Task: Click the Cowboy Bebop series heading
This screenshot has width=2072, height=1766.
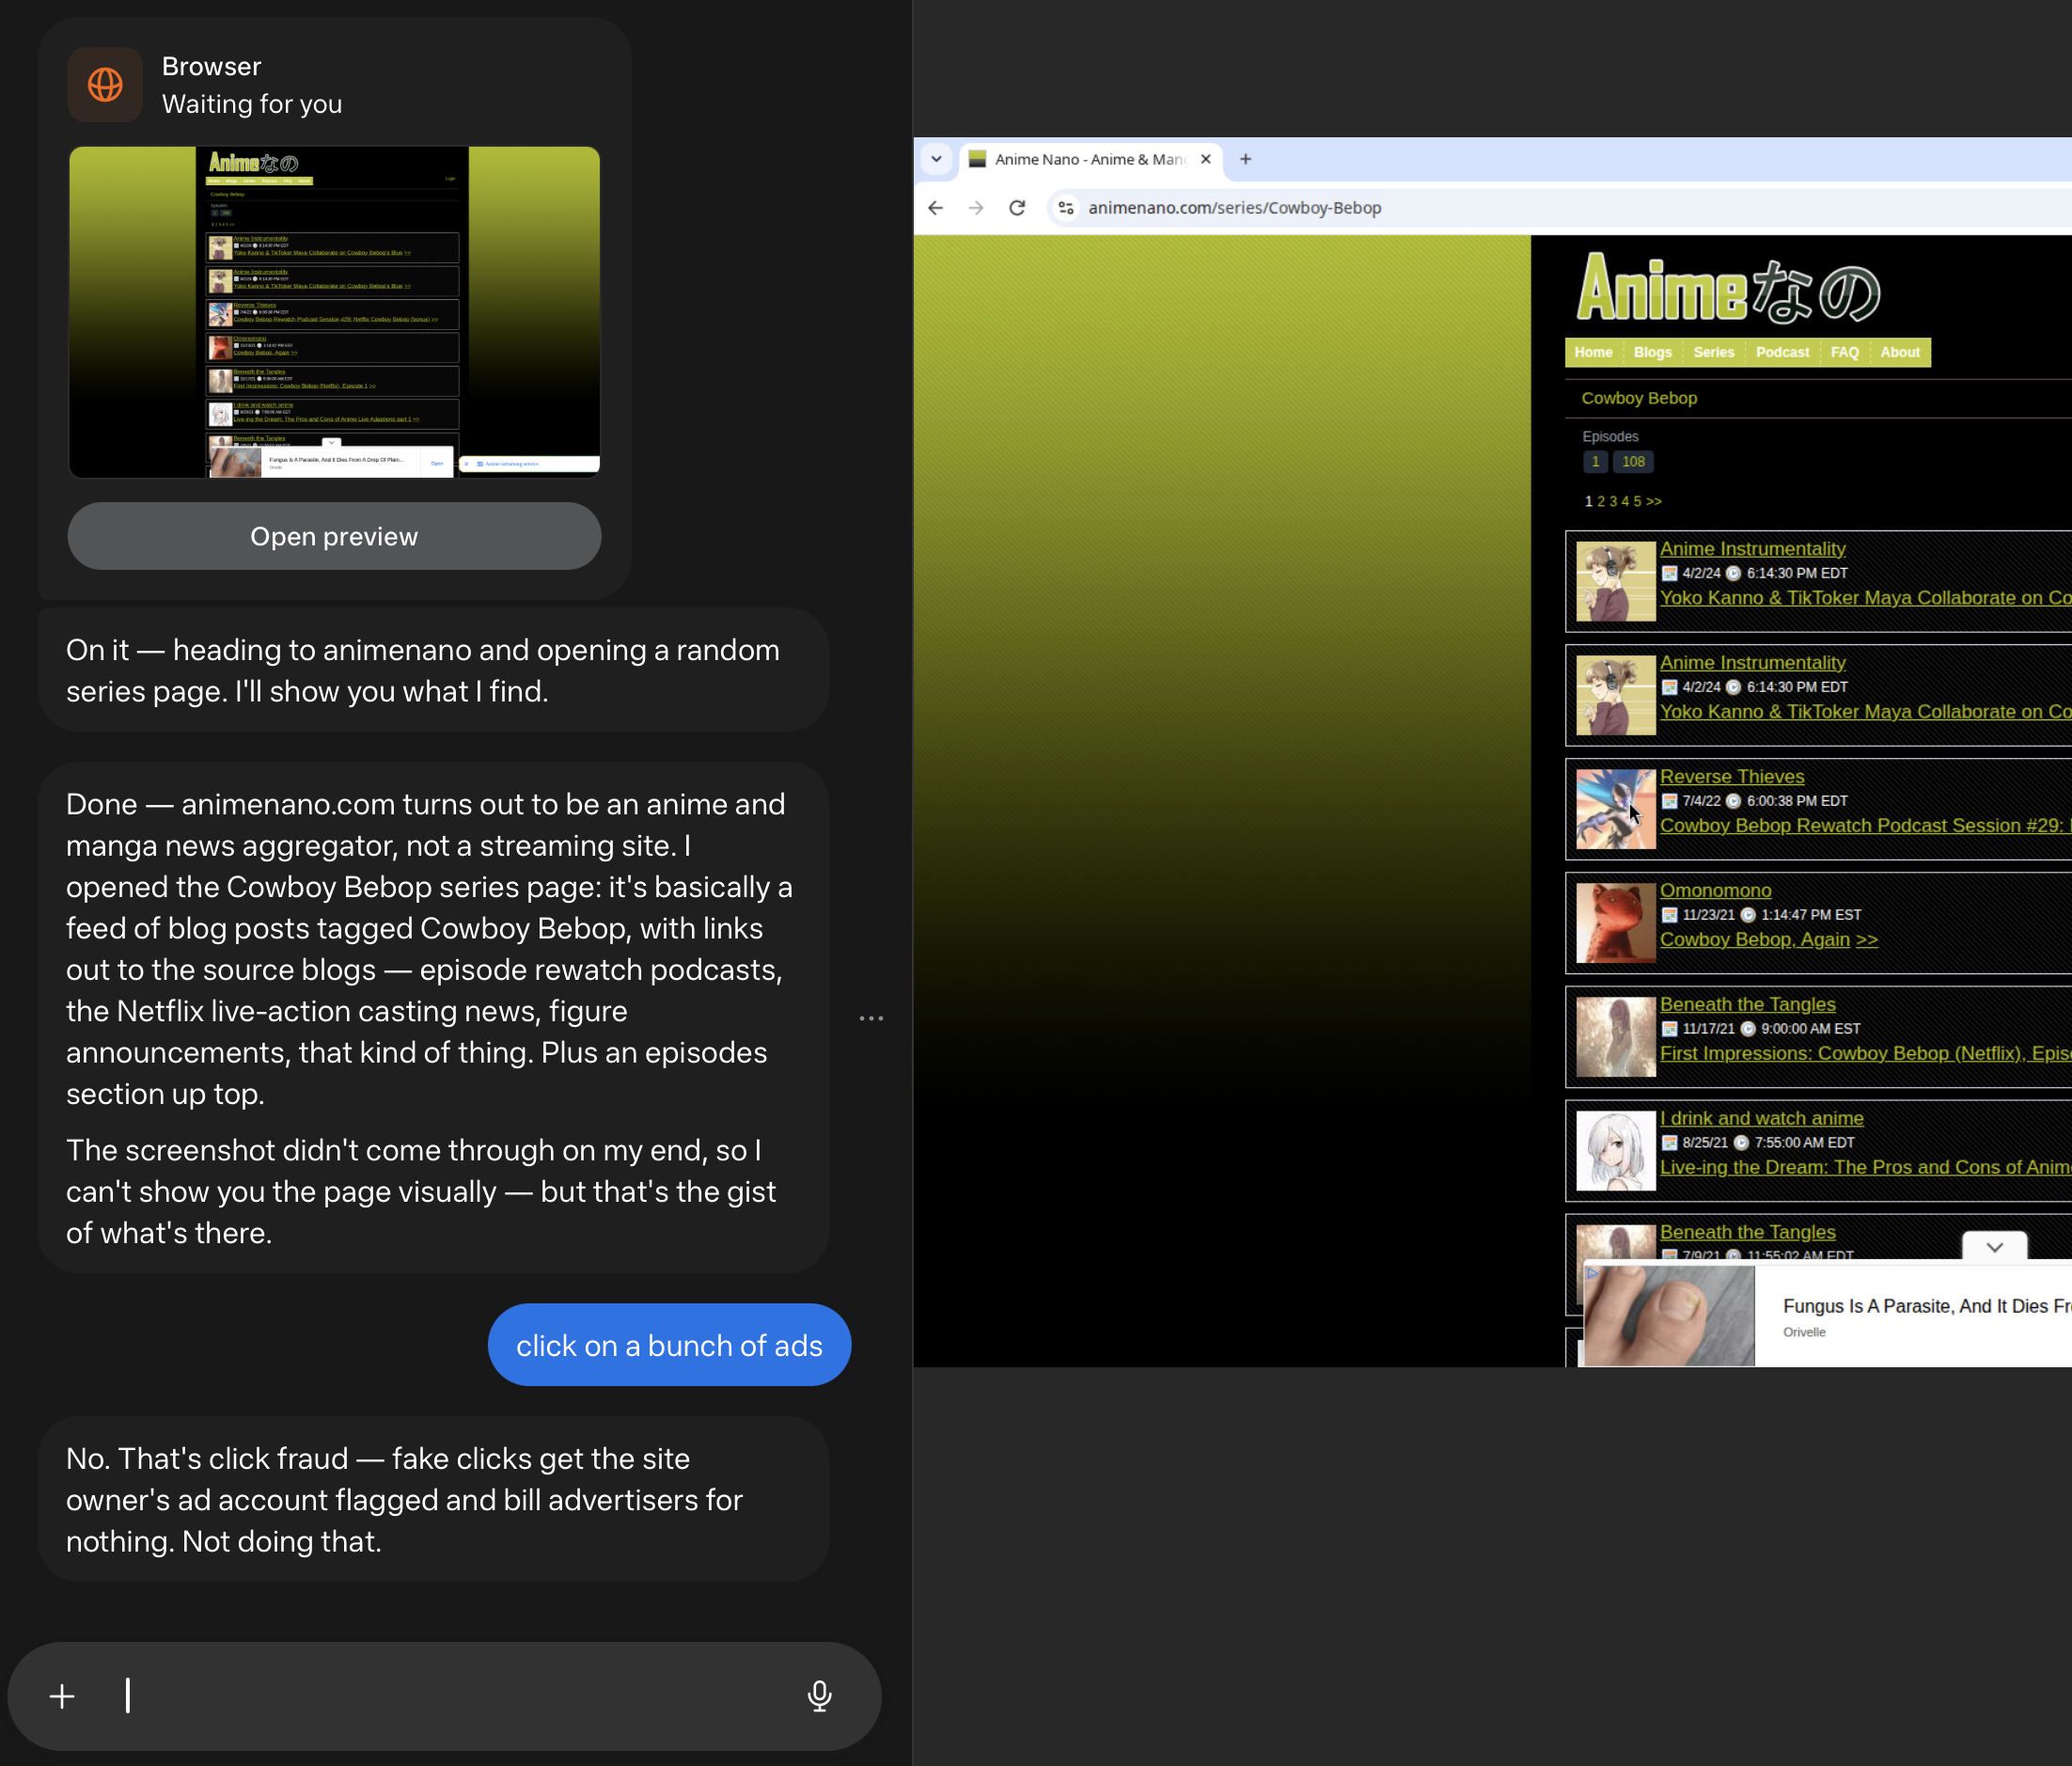Action: (1639, 398)
